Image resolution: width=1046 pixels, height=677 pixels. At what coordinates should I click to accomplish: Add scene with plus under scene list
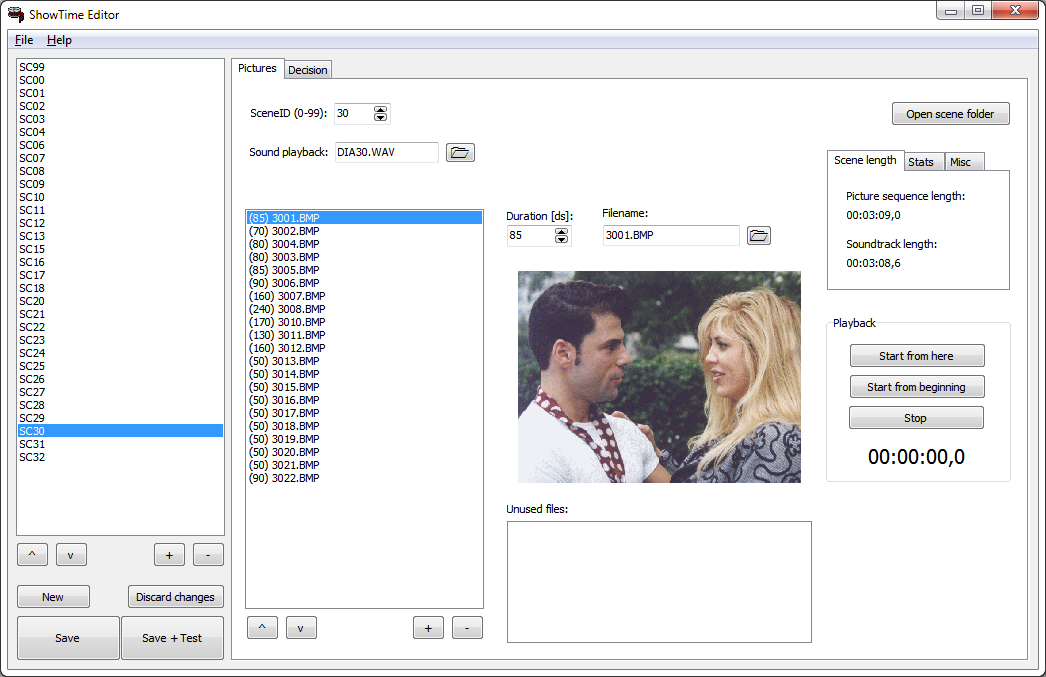click(x=169, y=555)
